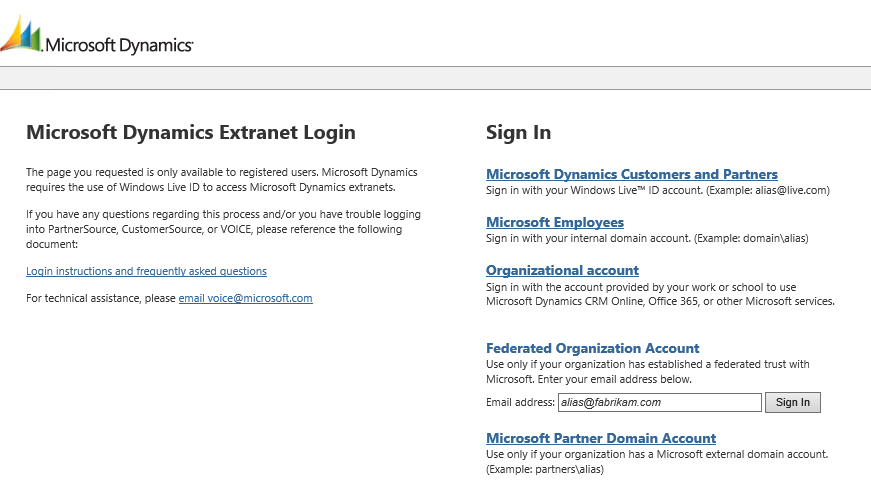This screenshot has height=498, width=871.
Task: Select the Organizational account sign-in link
Action: pyautogui.click(x=562, y=270)
